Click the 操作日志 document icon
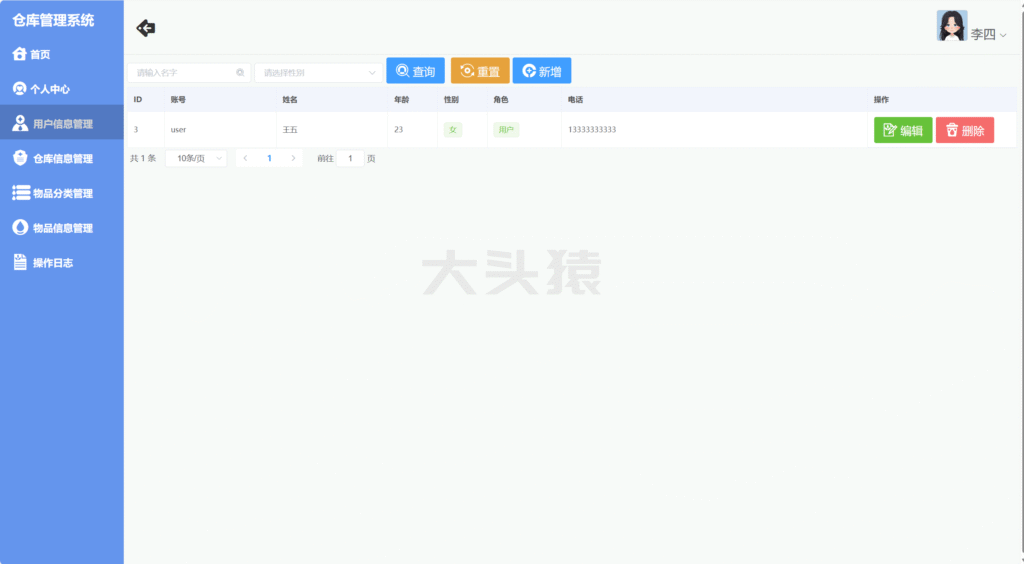 coord(20,262)
